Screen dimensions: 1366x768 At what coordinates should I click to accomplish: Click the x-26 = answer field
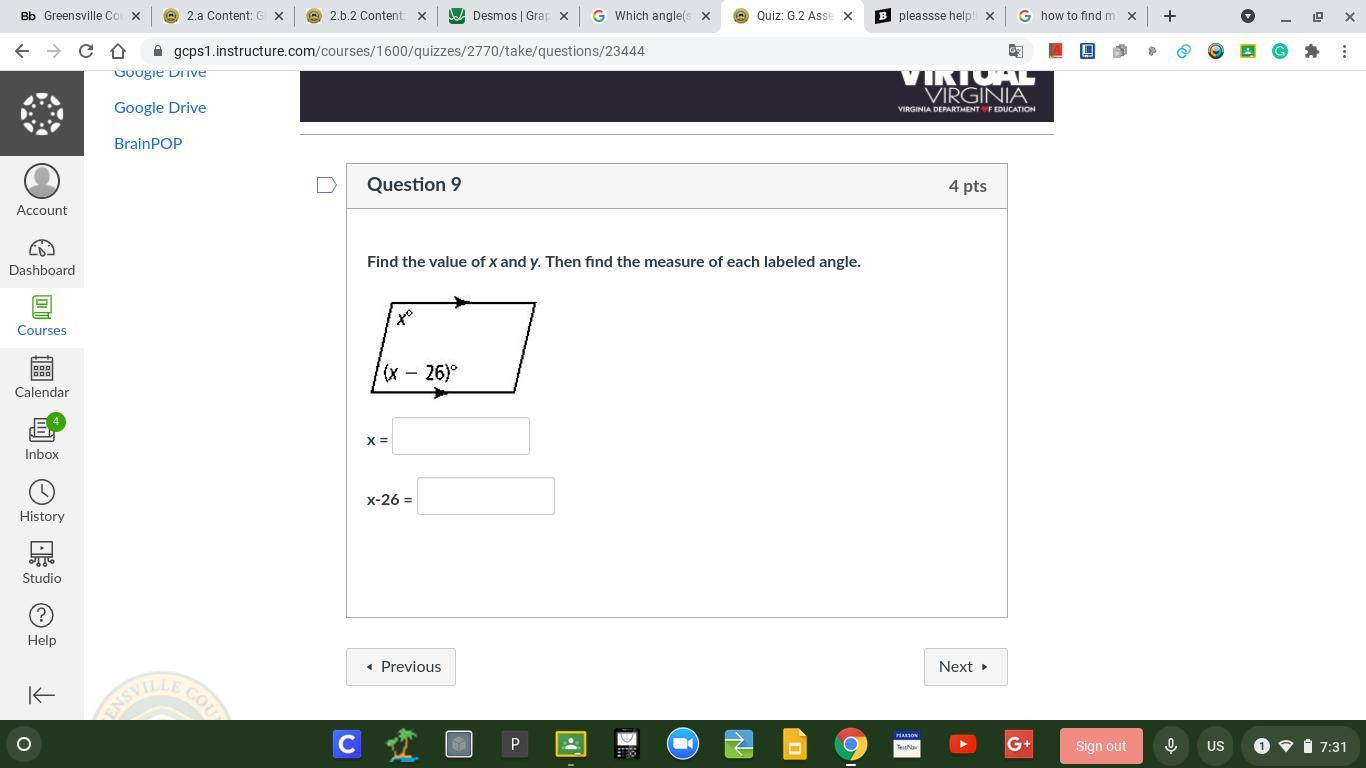486,496
